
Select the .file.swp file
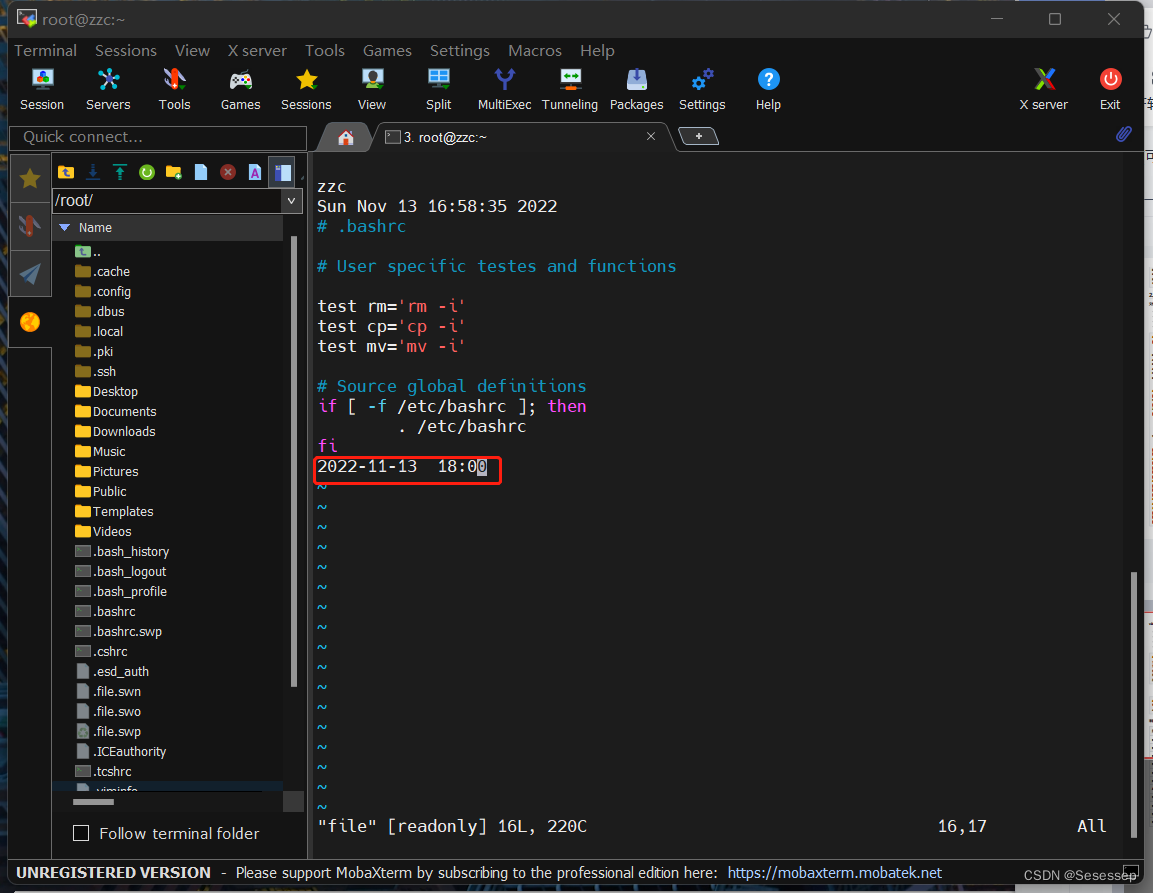pyautogui.click(x=109, y=731)
